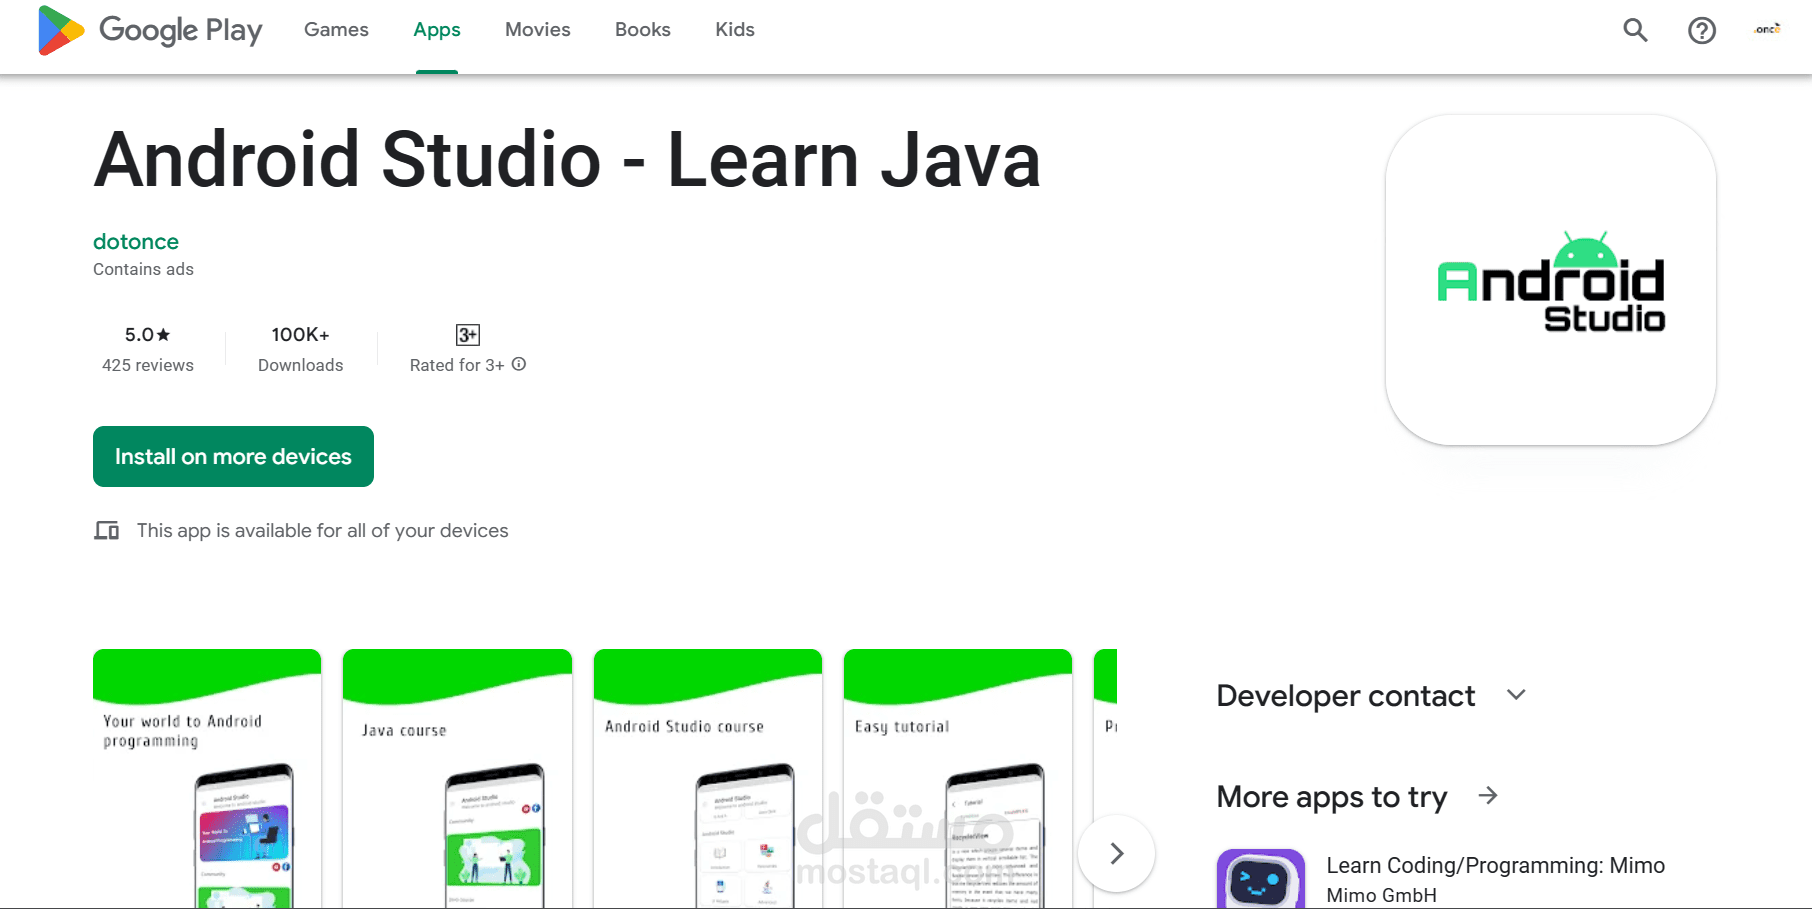This screenshot has height=909, width=1812.
Task: Click Install on more devices button
Action: (233, 456)
